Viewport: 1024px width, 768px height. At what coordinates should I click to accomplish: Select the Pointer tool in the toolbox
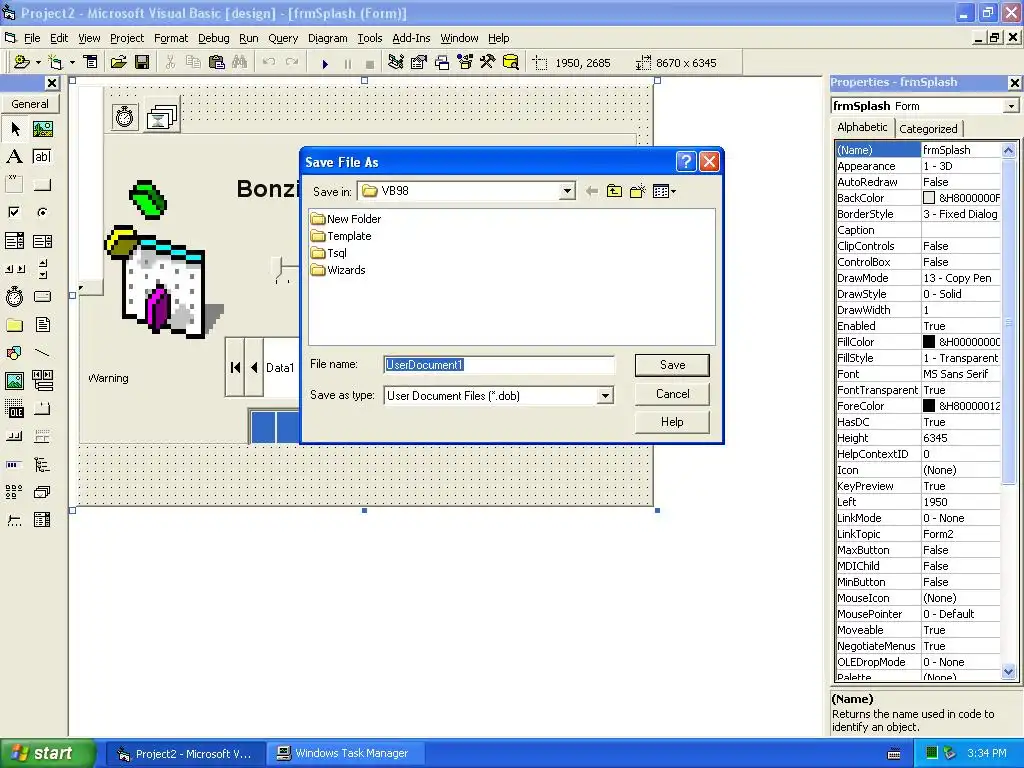point(14,129)
